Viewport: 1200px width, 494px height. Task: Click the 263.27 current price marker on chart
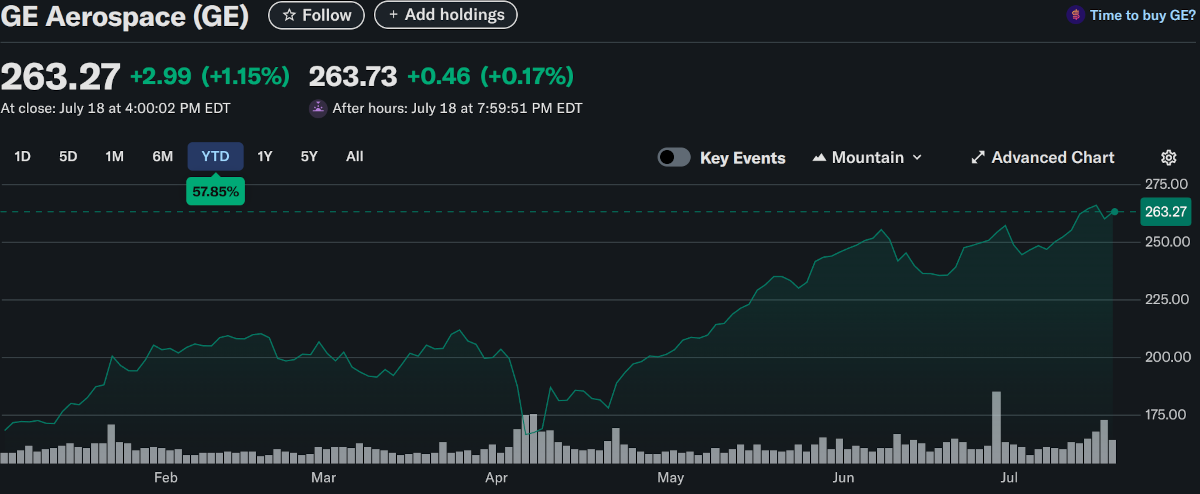(1166, 211)
